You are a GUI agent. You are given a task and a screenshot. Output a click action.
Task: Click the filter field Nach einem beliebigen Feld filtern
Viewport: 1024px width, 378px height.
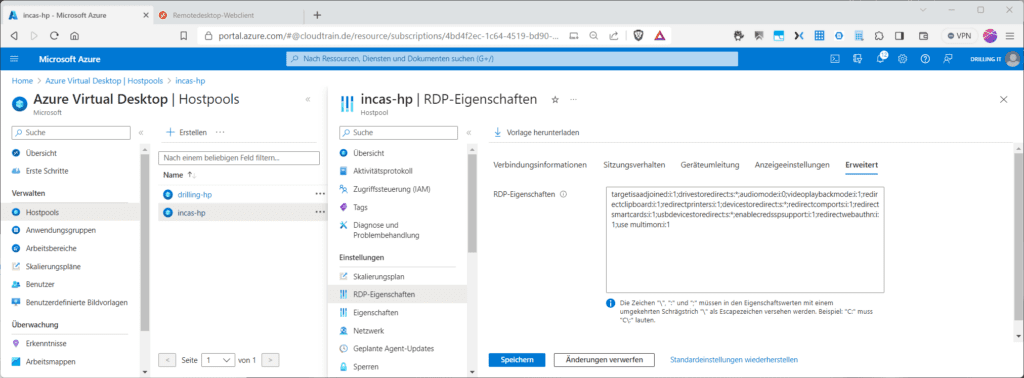click(x=239, y=157)
